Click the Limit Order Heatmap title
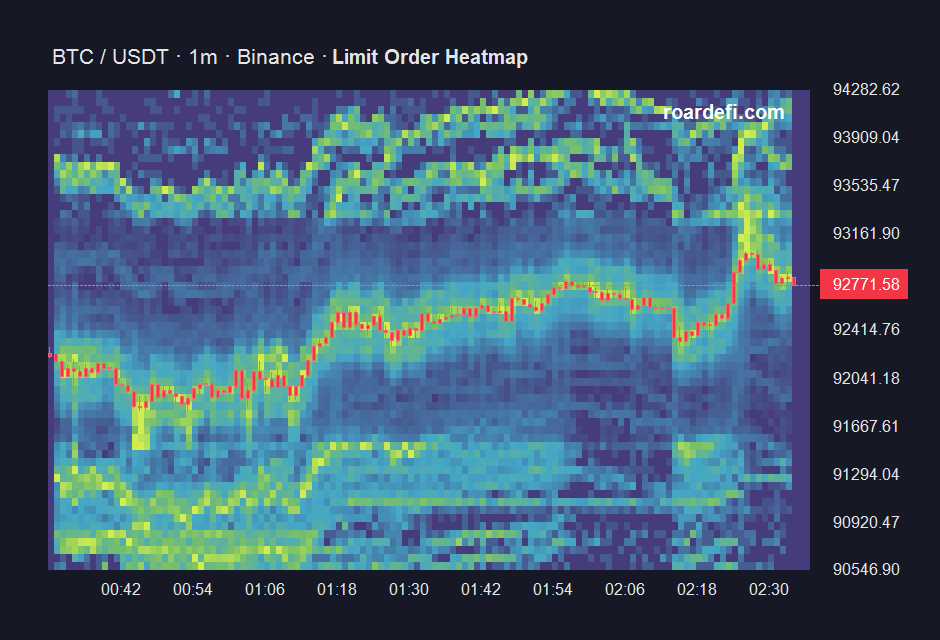 click(430, 57)
